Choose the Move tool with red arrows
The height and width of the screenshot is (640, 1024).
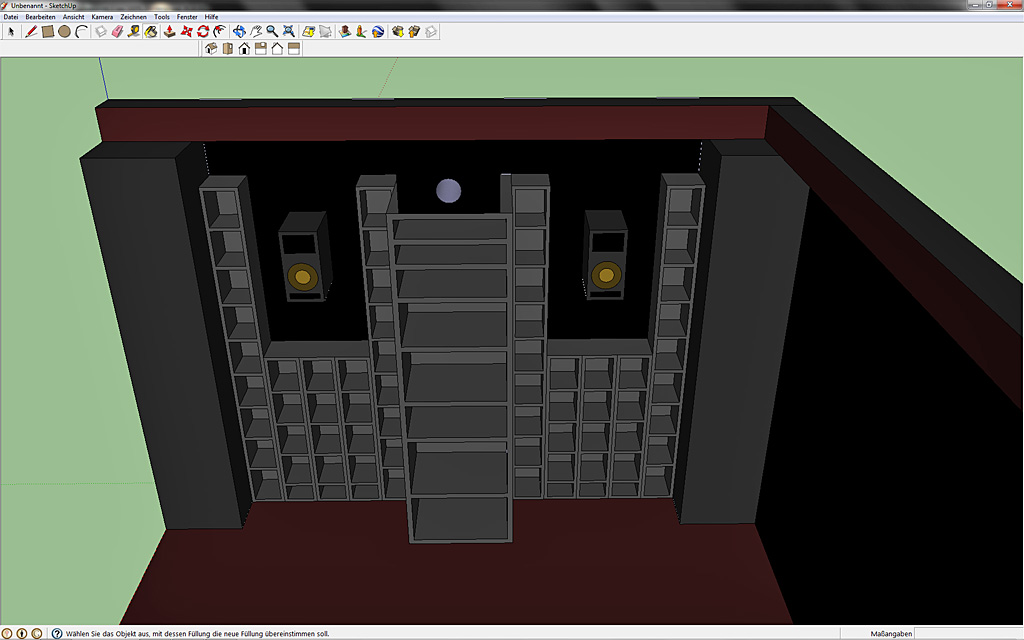tap(187, 32)
